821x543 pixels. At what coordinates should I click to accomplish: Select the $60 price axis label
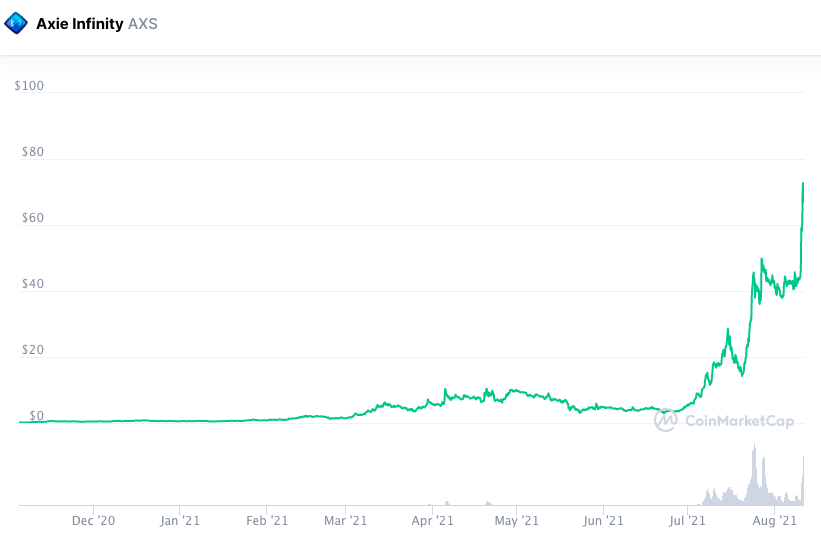(x=32, y=219)
